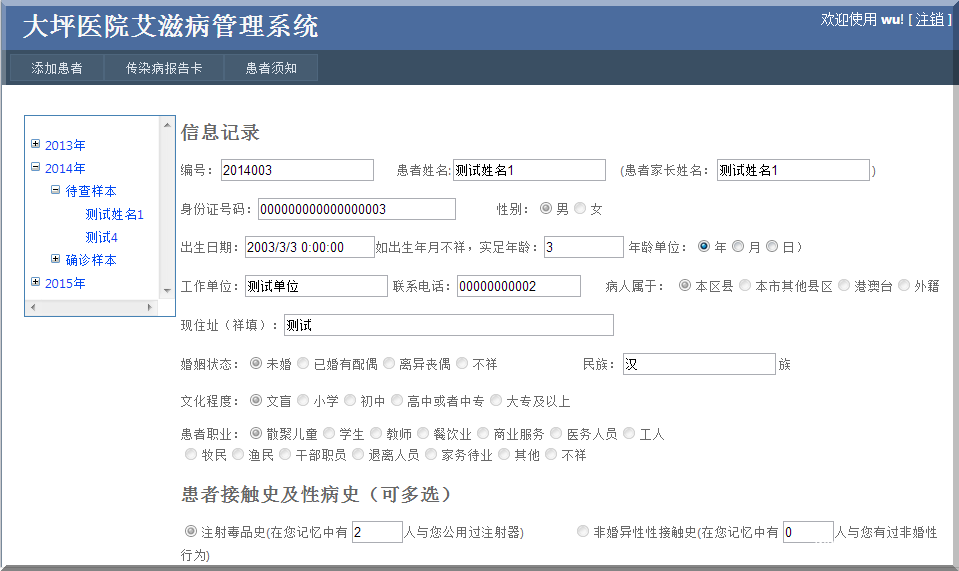Click the 患者姓名 input field
959x571 pixels.
529,170
